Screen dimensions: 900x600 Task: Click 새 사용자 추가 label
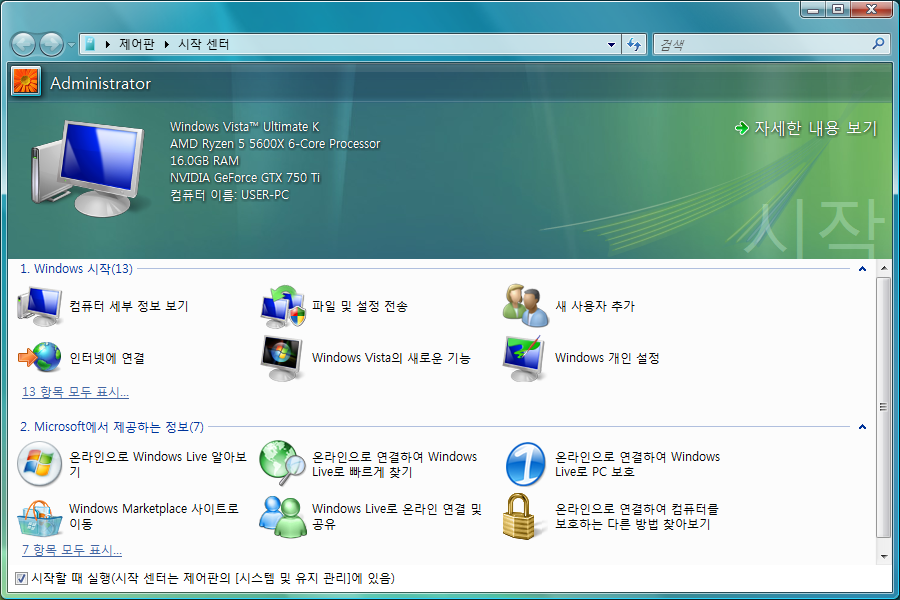[x=595, y=306]
